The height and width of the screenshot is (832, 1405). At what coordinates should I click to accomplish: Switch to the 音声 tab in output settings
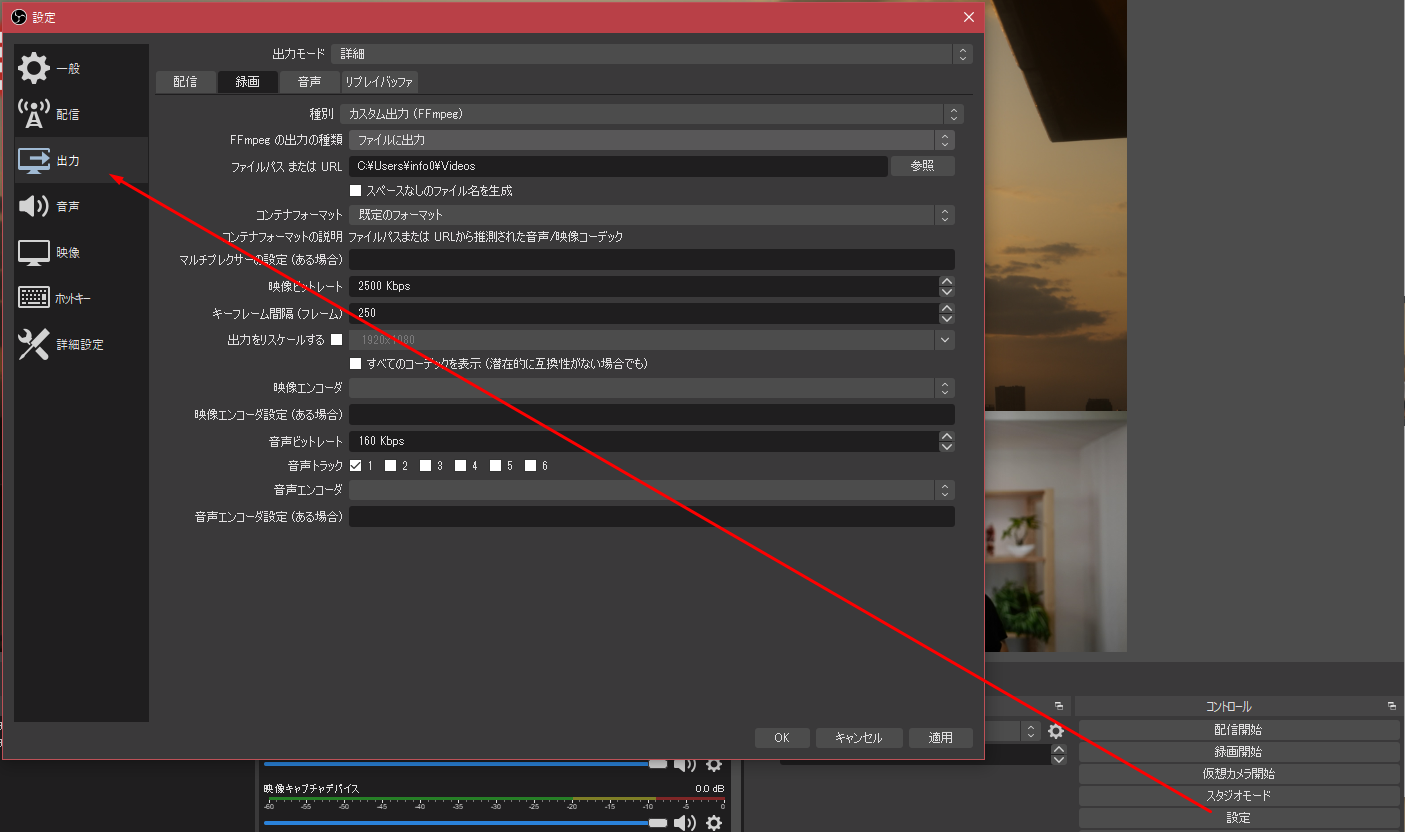[x=309, y=82]
